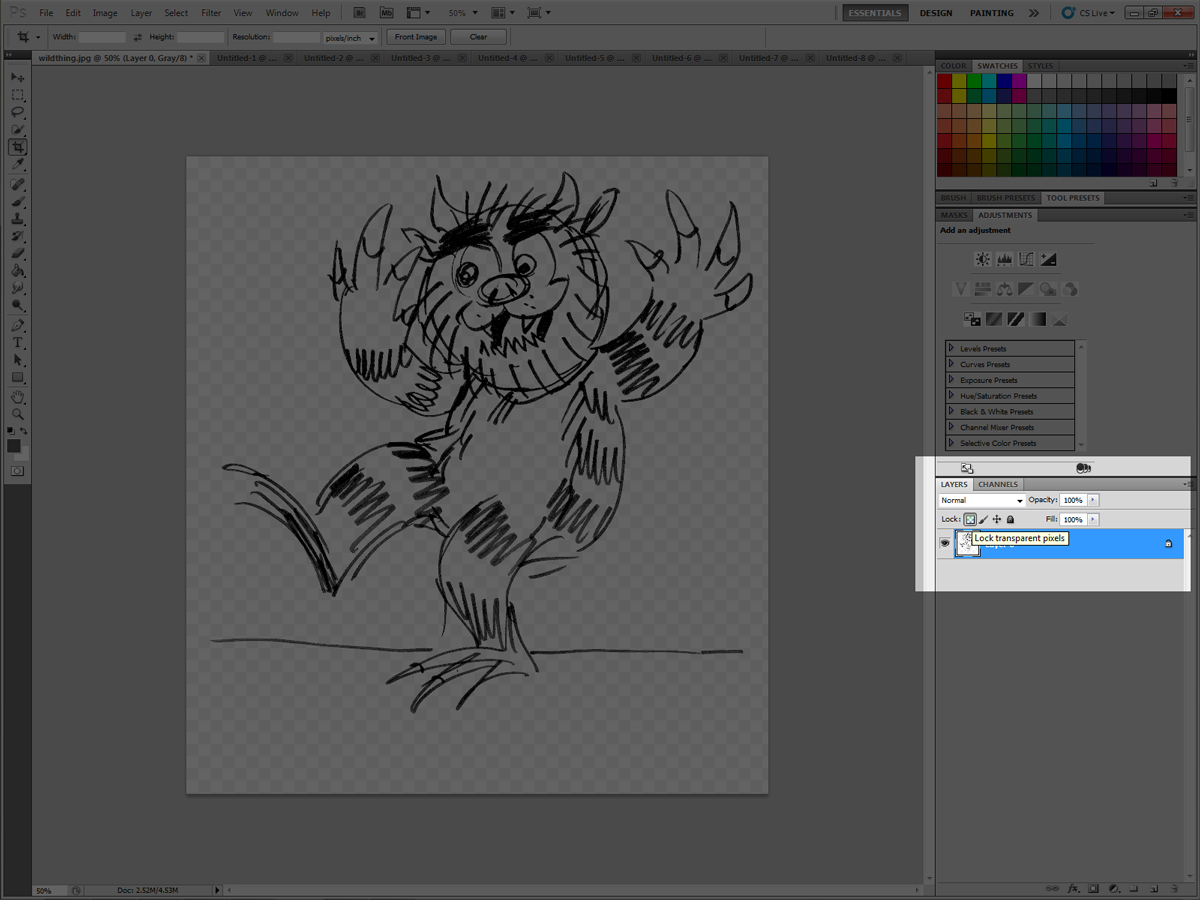Open the Fill slider arrow

1092,520
